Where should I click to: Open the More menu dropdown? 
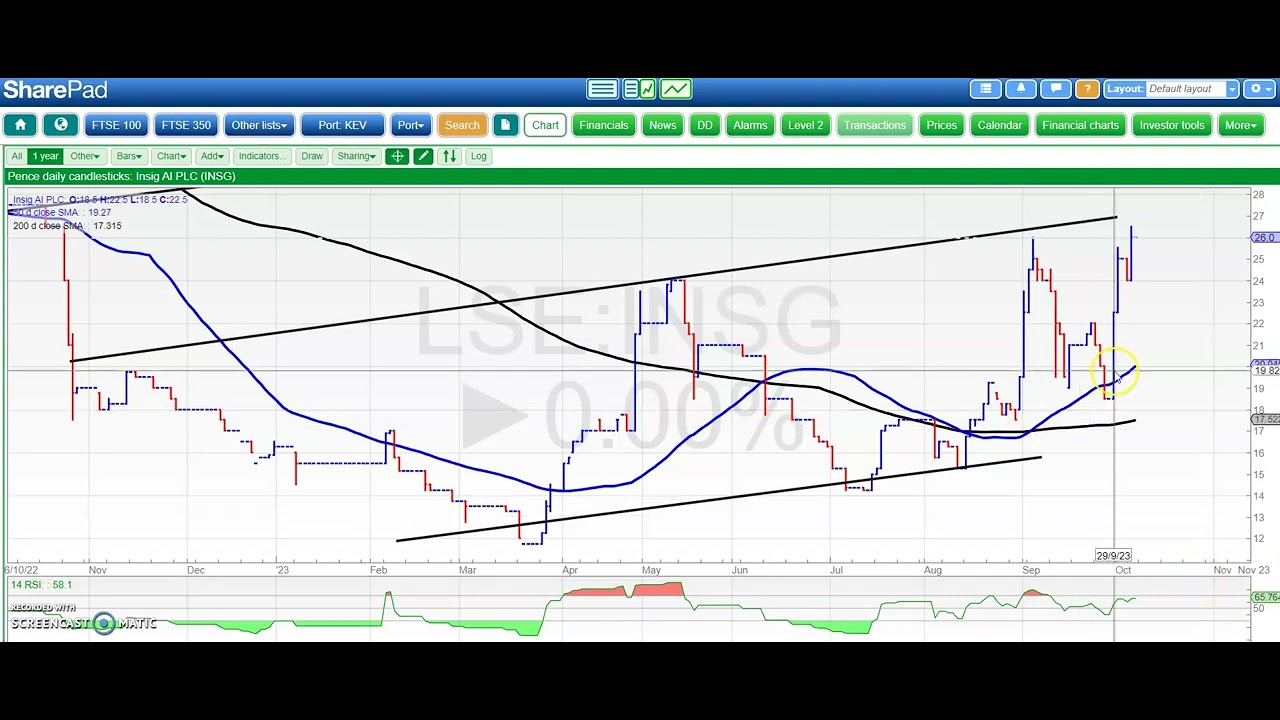coord(1240,125)
